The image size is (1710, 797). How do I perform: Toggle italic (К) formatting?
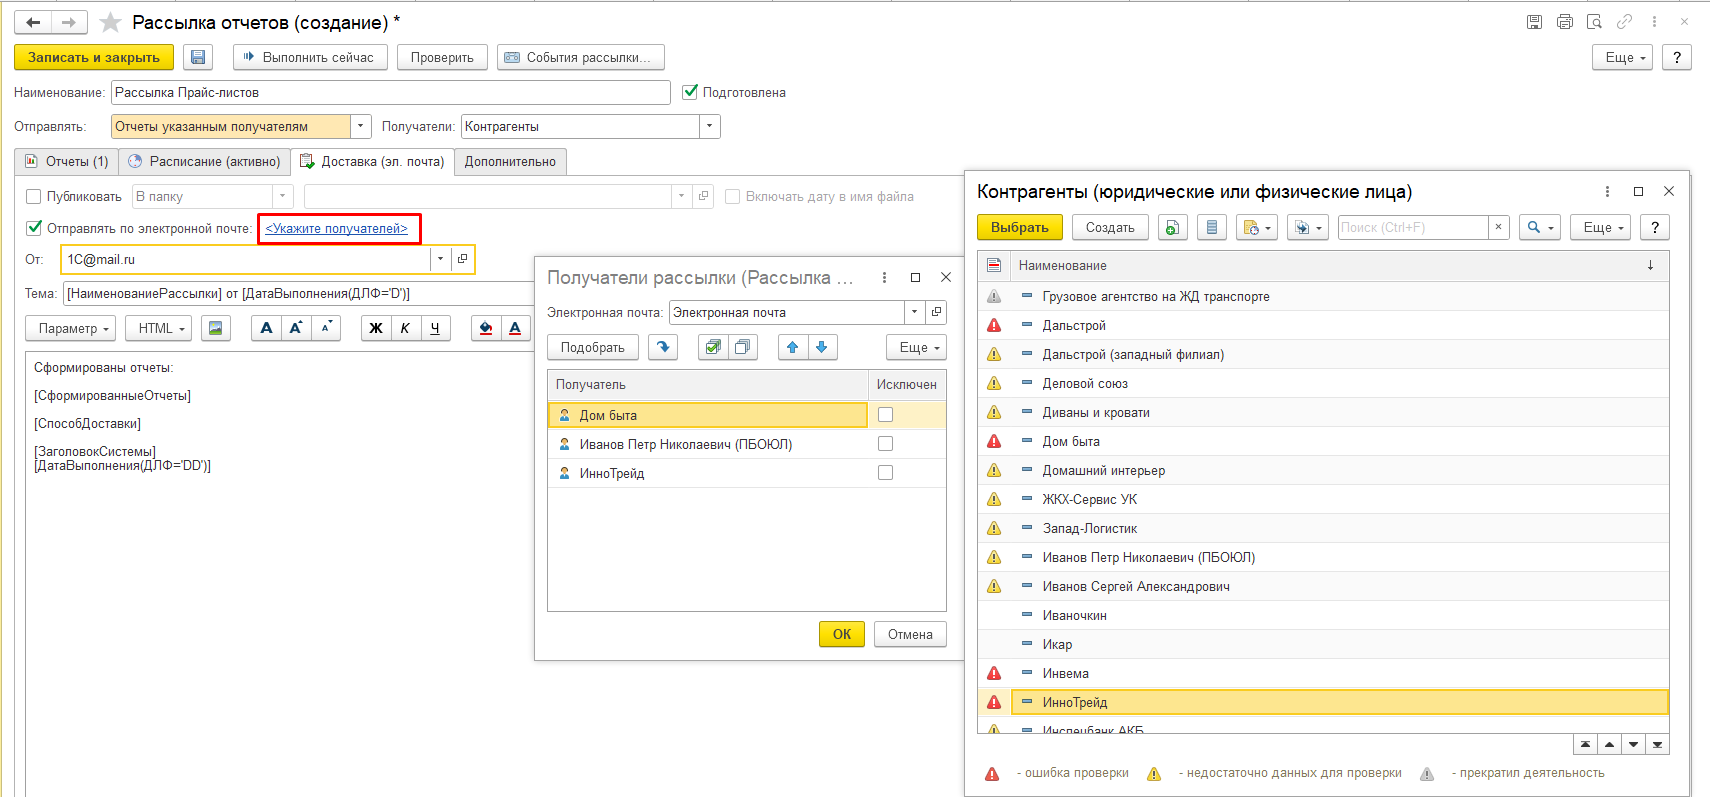pos(405,328)
